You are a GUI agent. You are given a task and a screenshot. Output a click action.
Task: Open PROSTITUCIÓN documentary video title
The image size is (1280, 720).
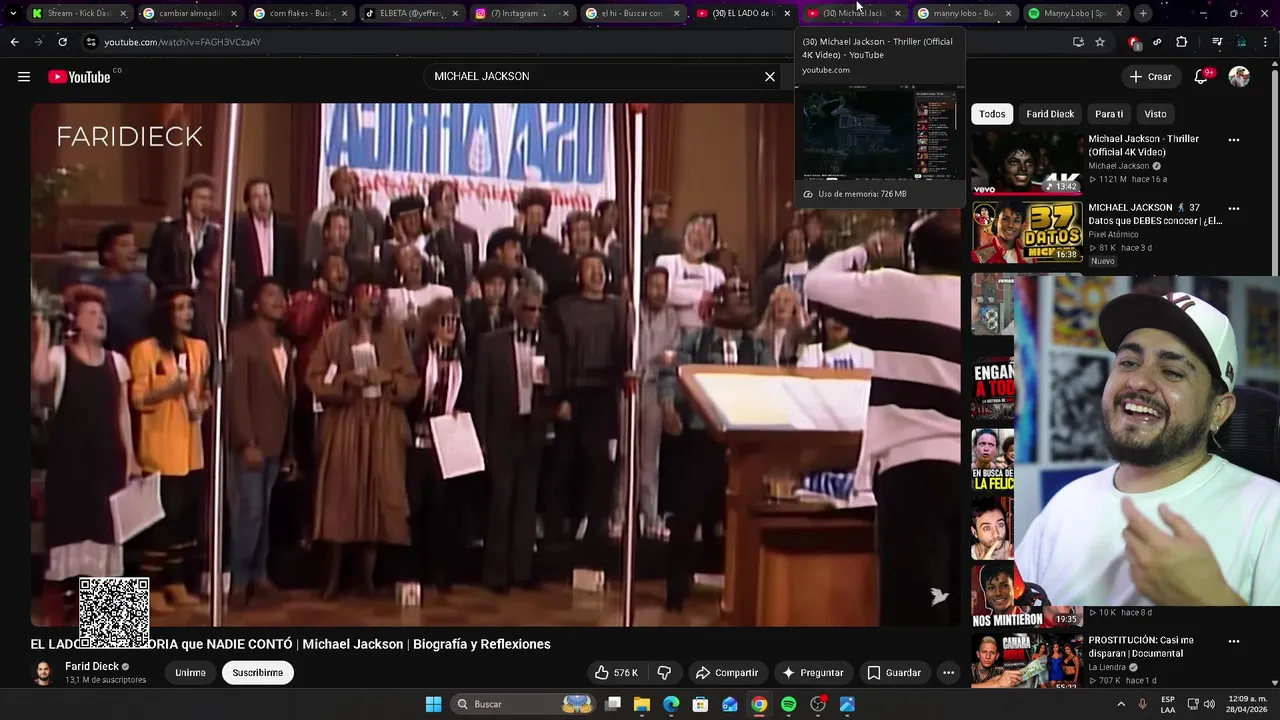click(x=1141, y=646)
